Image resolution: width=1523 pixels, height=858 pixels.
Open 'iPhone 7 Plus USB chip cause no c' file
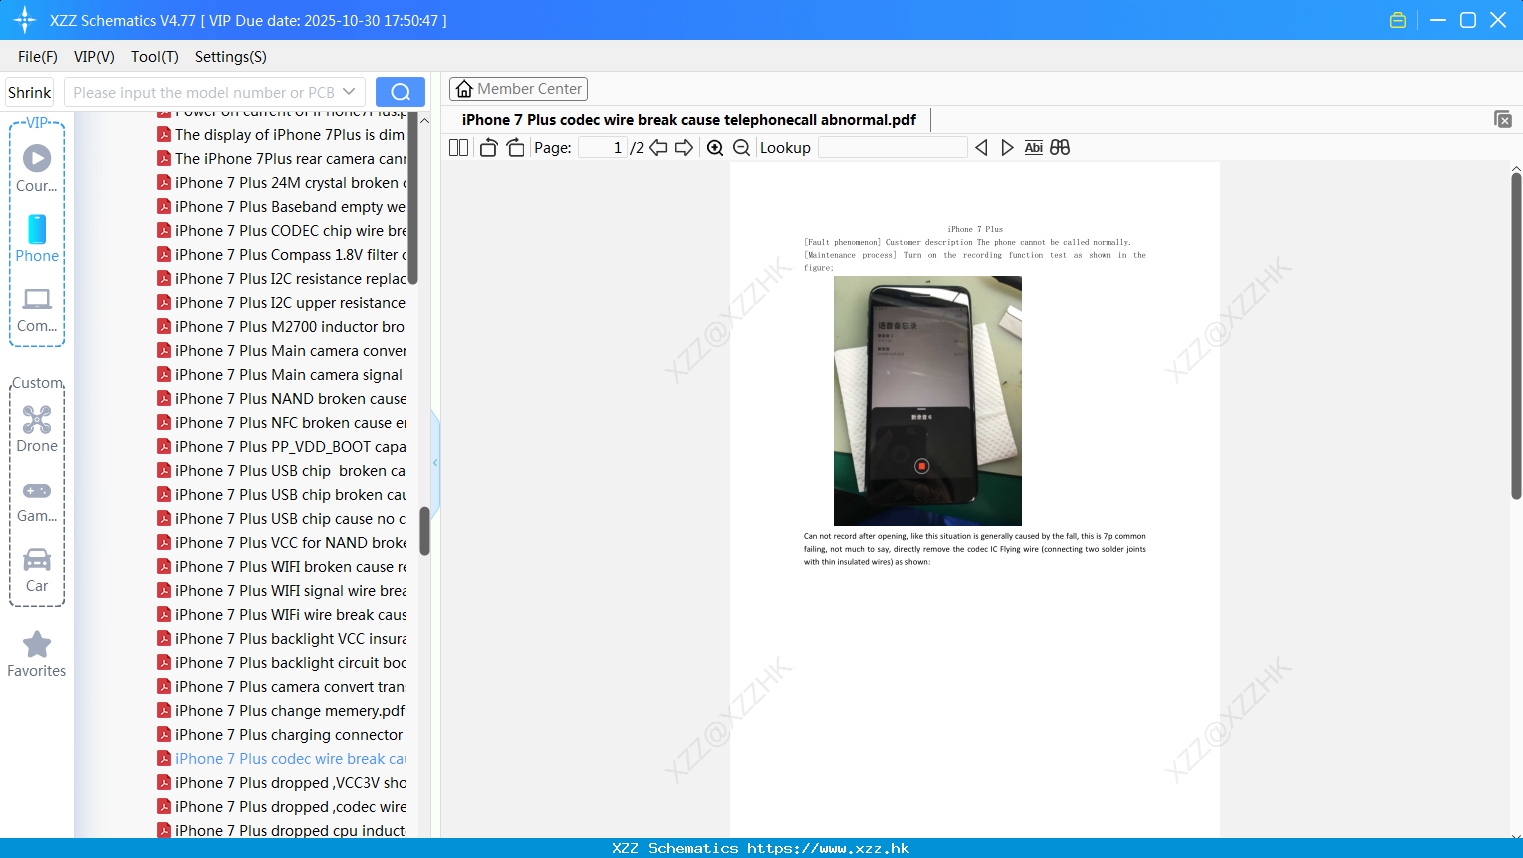[x=282, y=519]
